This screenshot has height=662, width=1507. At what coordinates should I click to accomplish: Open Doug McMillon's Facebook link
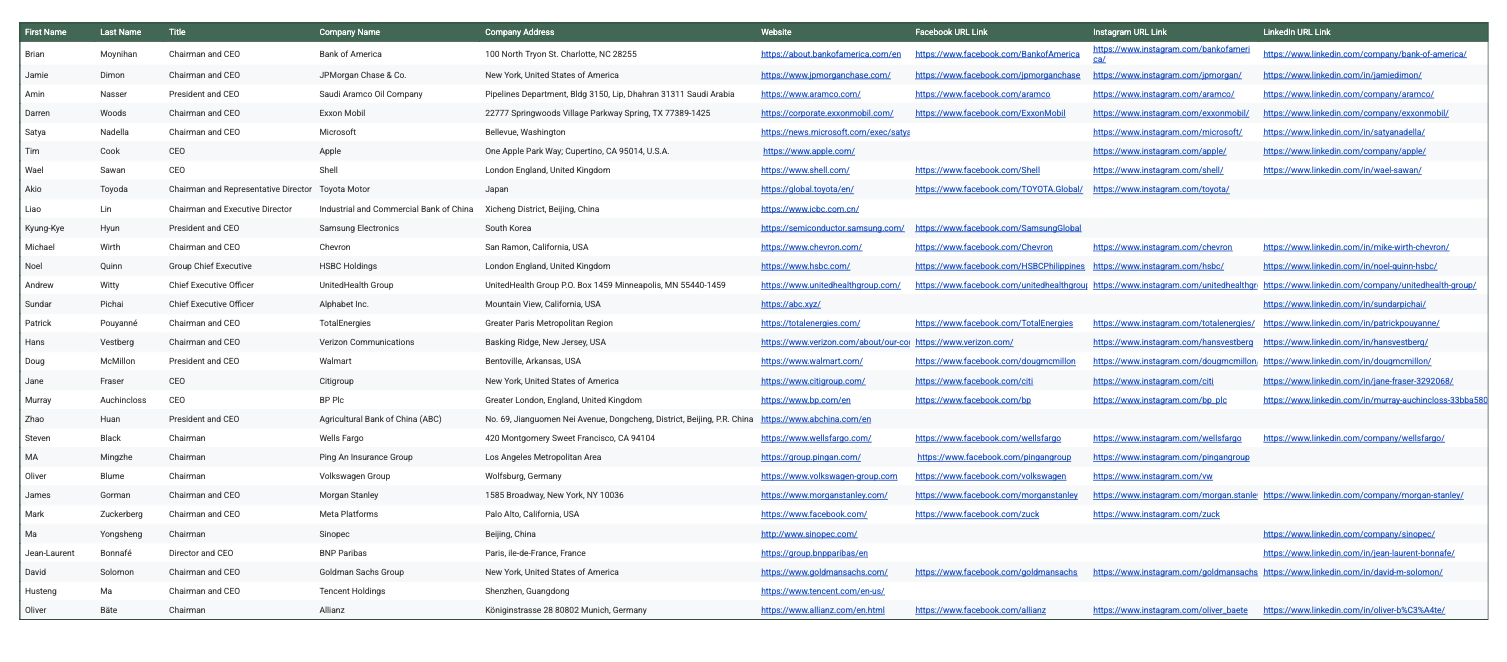click(995, 361)
